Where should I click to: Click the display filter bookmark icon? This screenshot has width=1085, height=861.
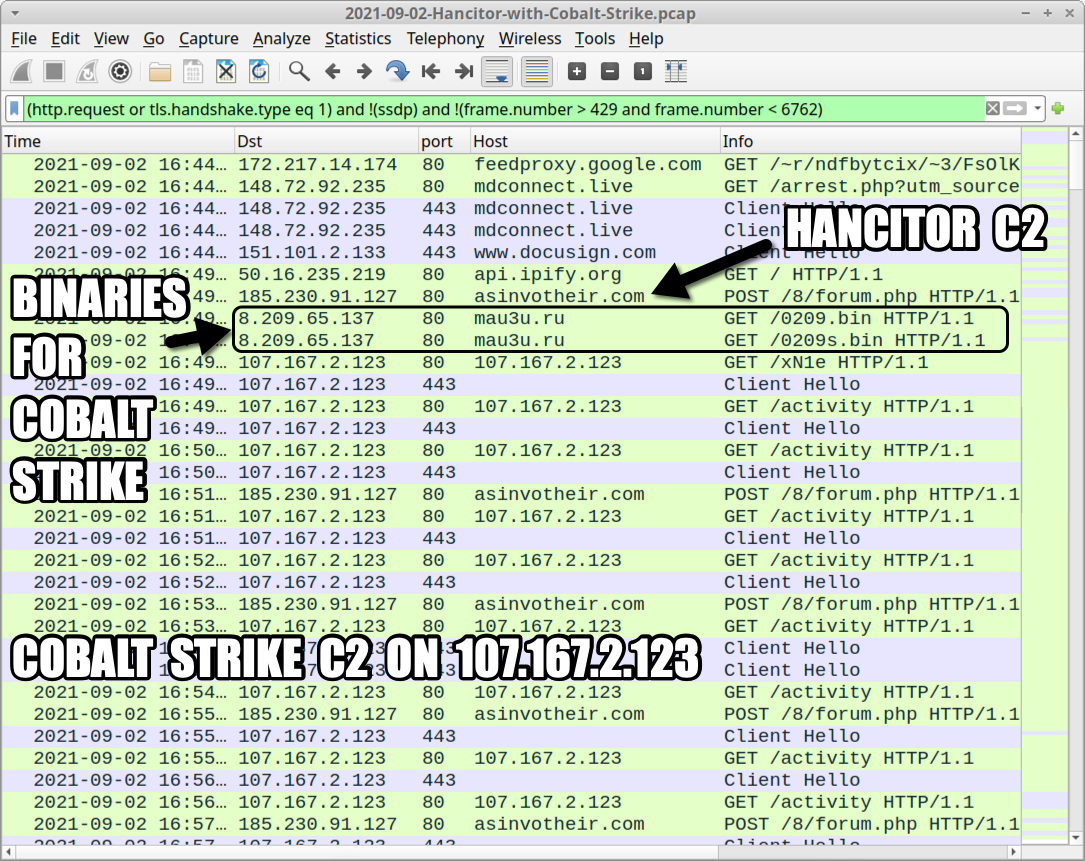click(14, 109)
